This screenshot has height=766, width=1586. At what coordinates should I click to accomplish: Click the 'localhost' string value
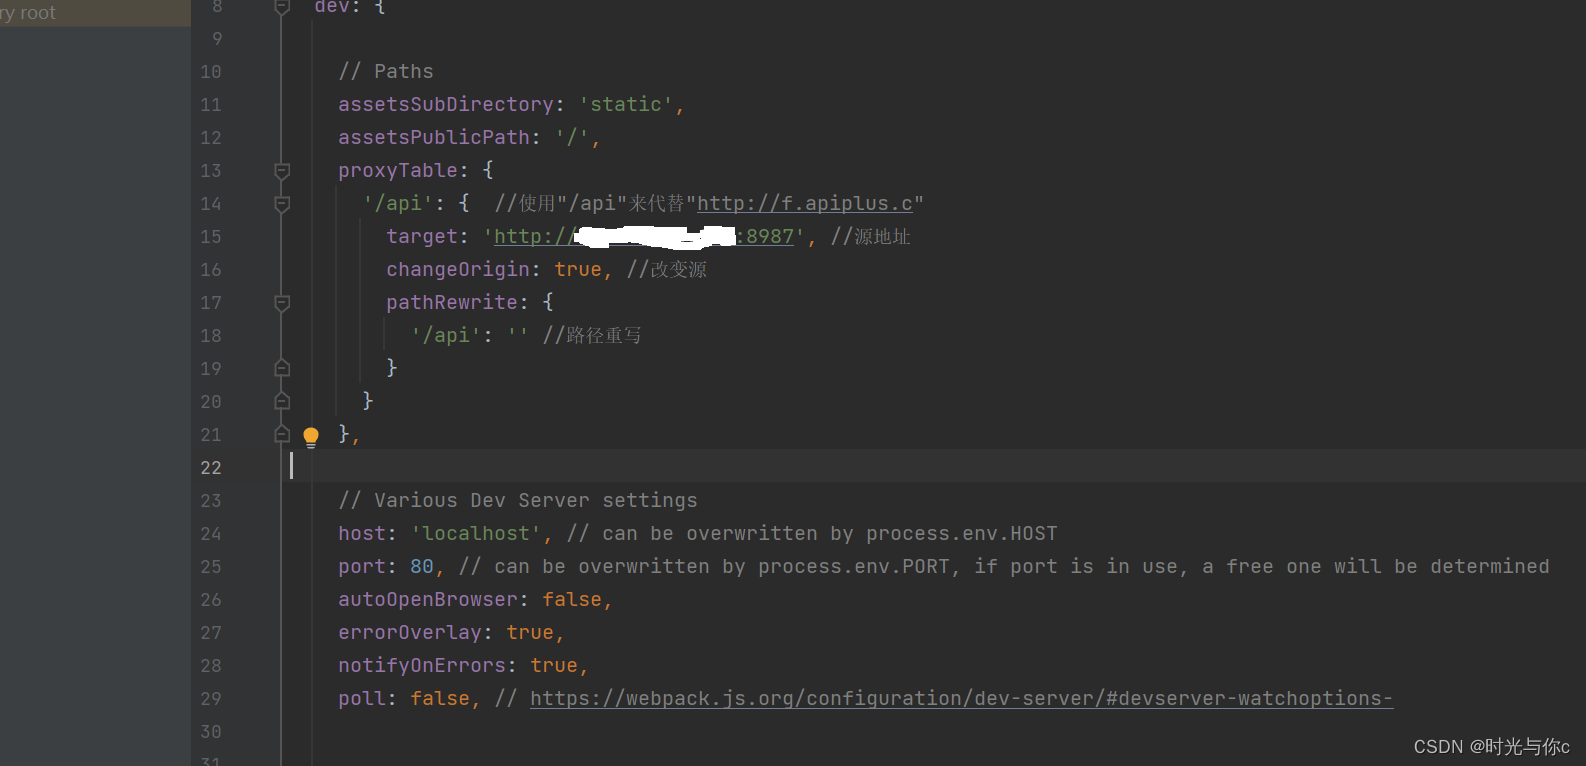pyautogui.click(x=476, y=534)
